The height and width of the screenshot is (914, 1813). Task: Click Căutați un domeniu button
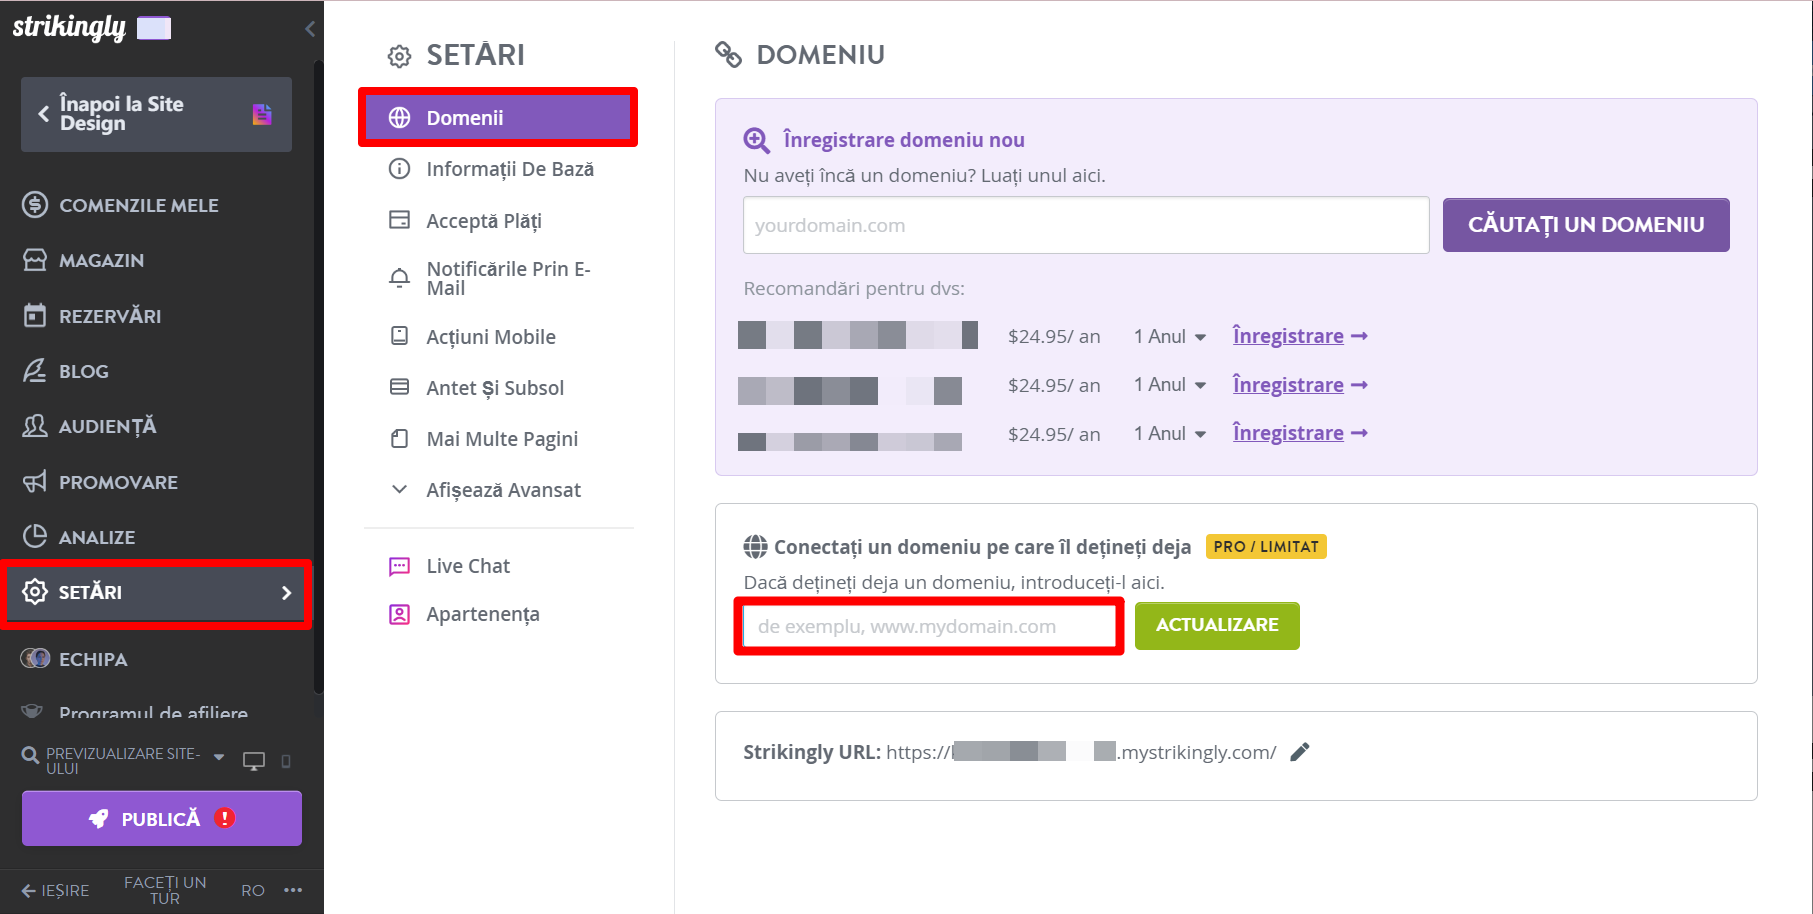click(1586, 225)
